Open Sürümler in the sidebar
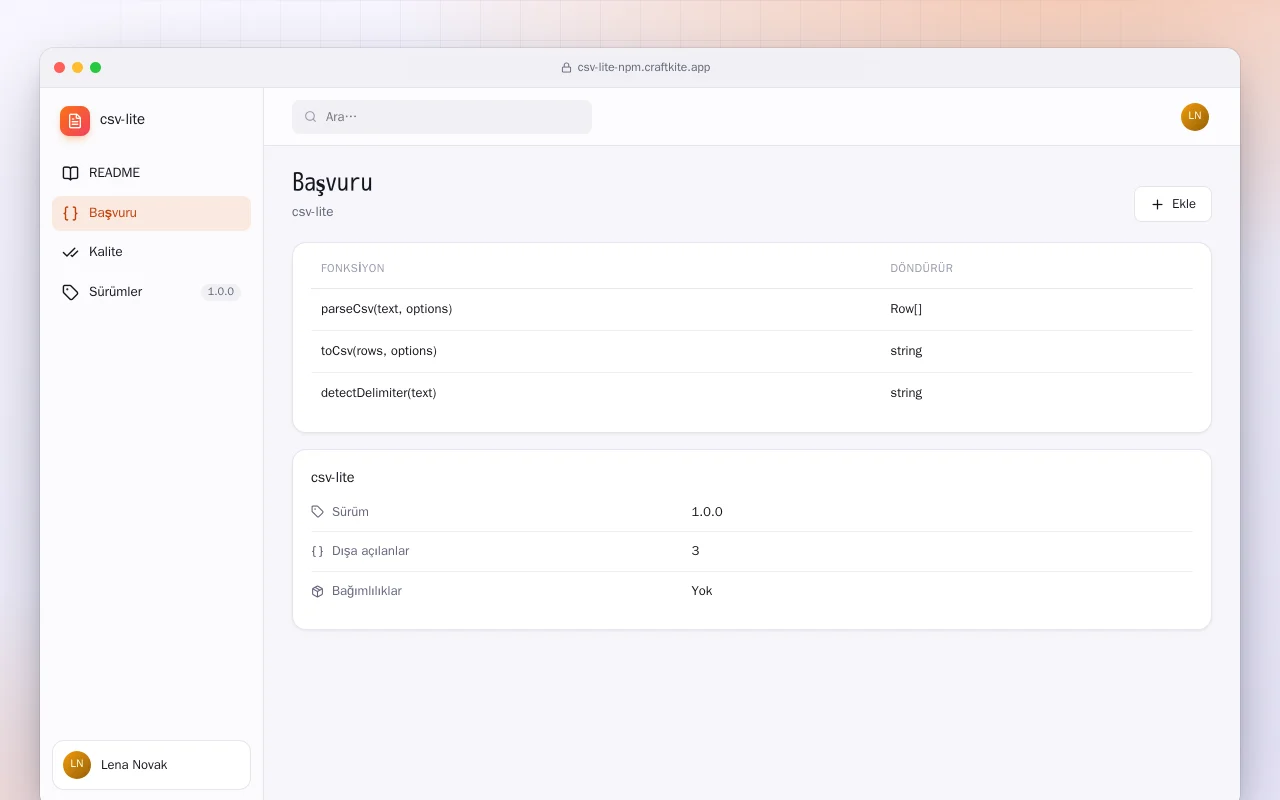This screenshot has width=1280, height=800. (151, 292)
